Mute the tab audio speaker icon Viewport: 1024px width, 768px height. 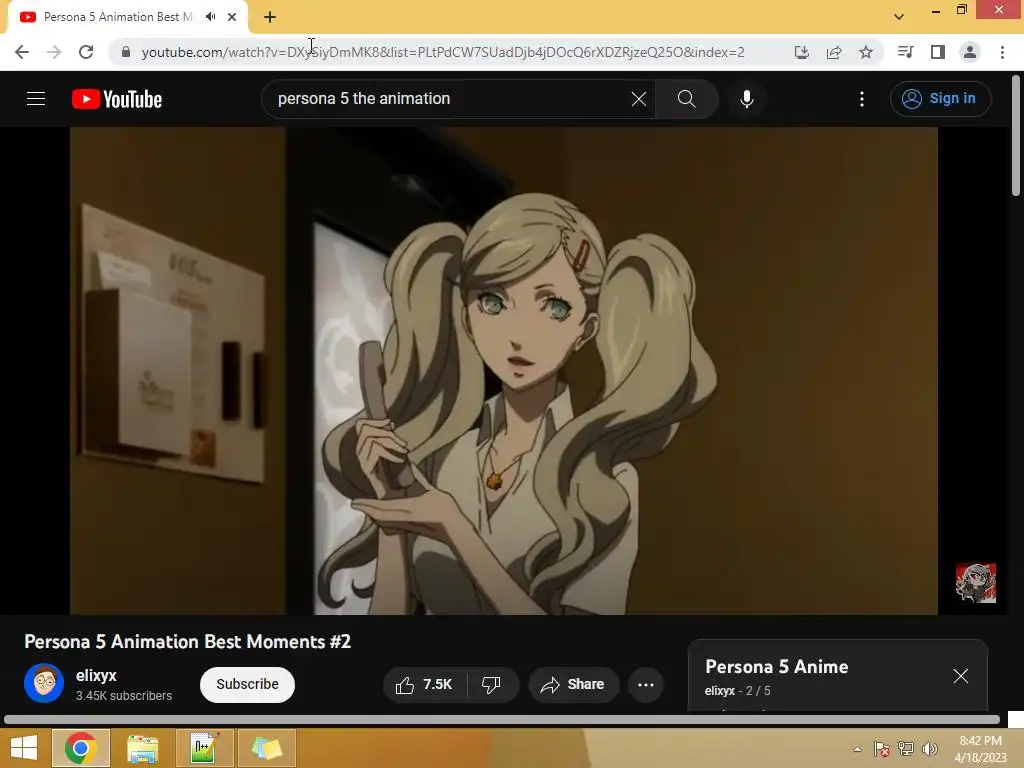[210, 17]
